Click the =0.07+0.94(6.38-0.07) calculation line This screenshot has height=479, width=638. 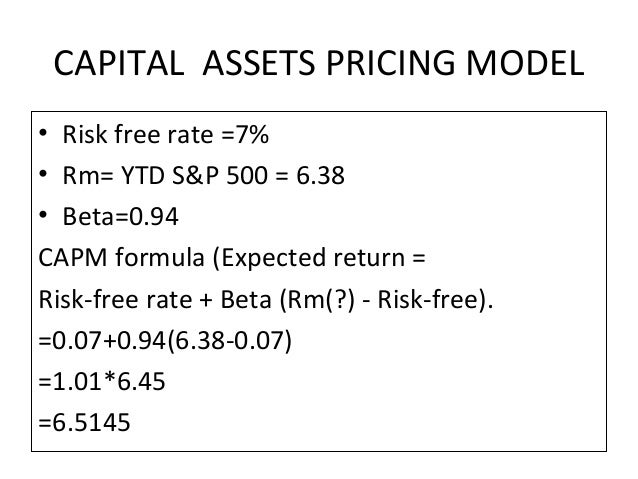pos(165,341)
